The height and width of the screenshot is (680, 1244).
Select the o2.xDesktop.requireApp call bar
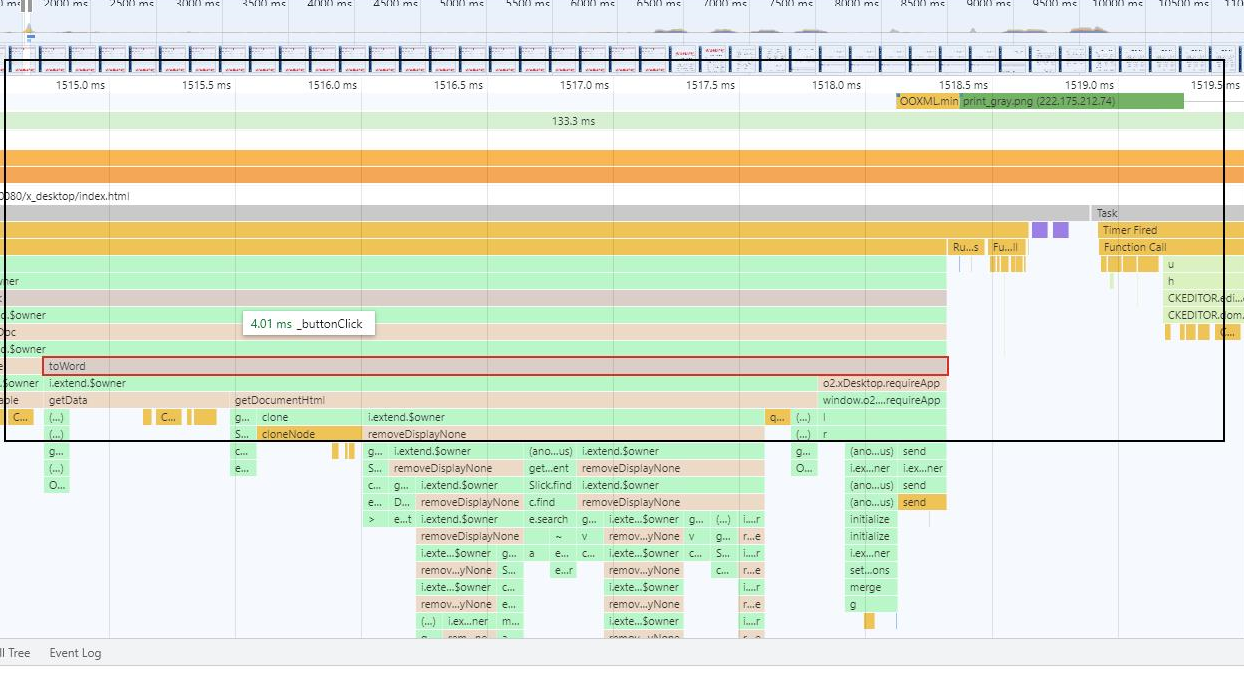(881, 383)
